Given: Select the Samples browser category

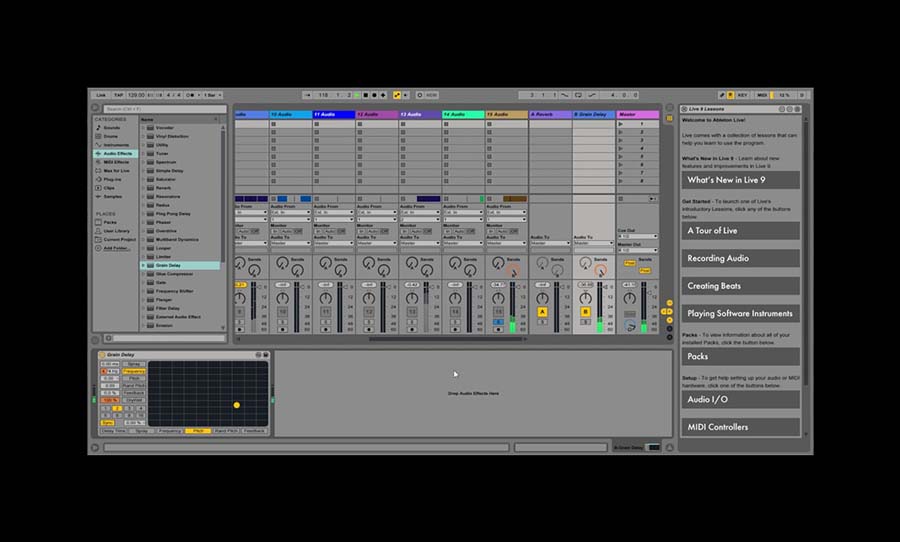Looking at the screenshot, I should pos(115,196).
